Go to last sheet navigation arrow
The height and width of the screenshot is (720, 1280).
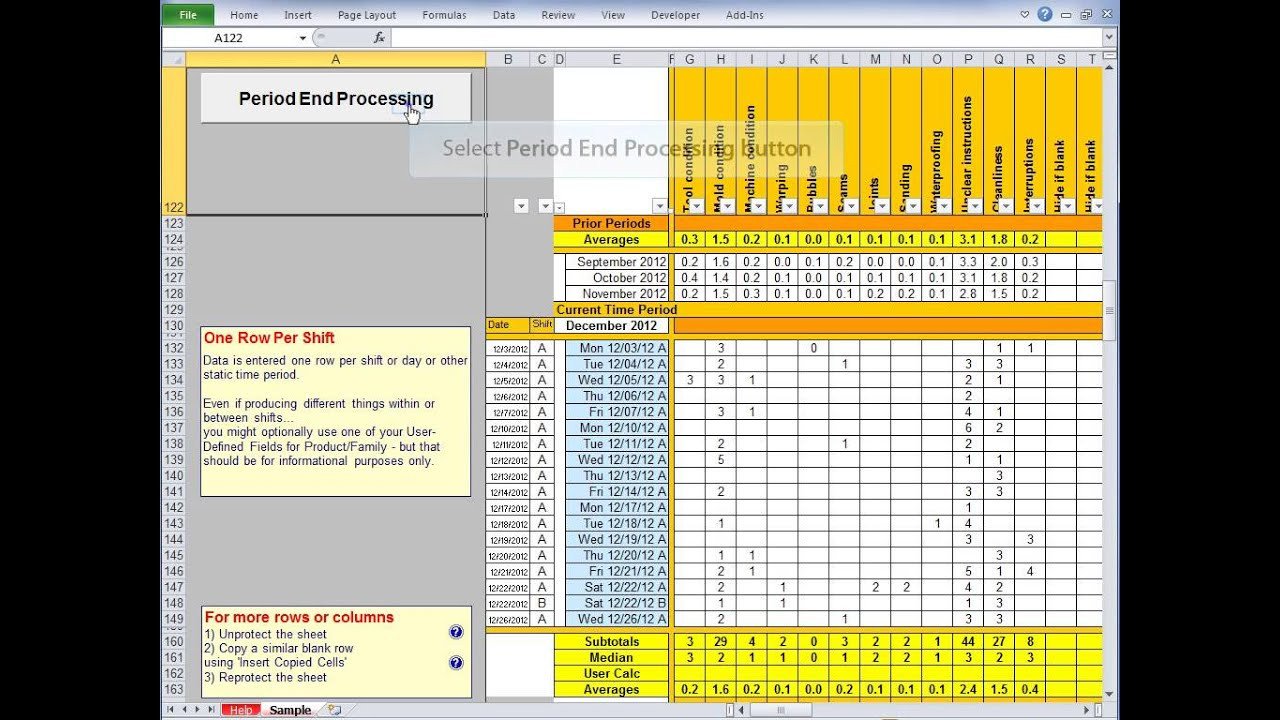click(210, 710)
